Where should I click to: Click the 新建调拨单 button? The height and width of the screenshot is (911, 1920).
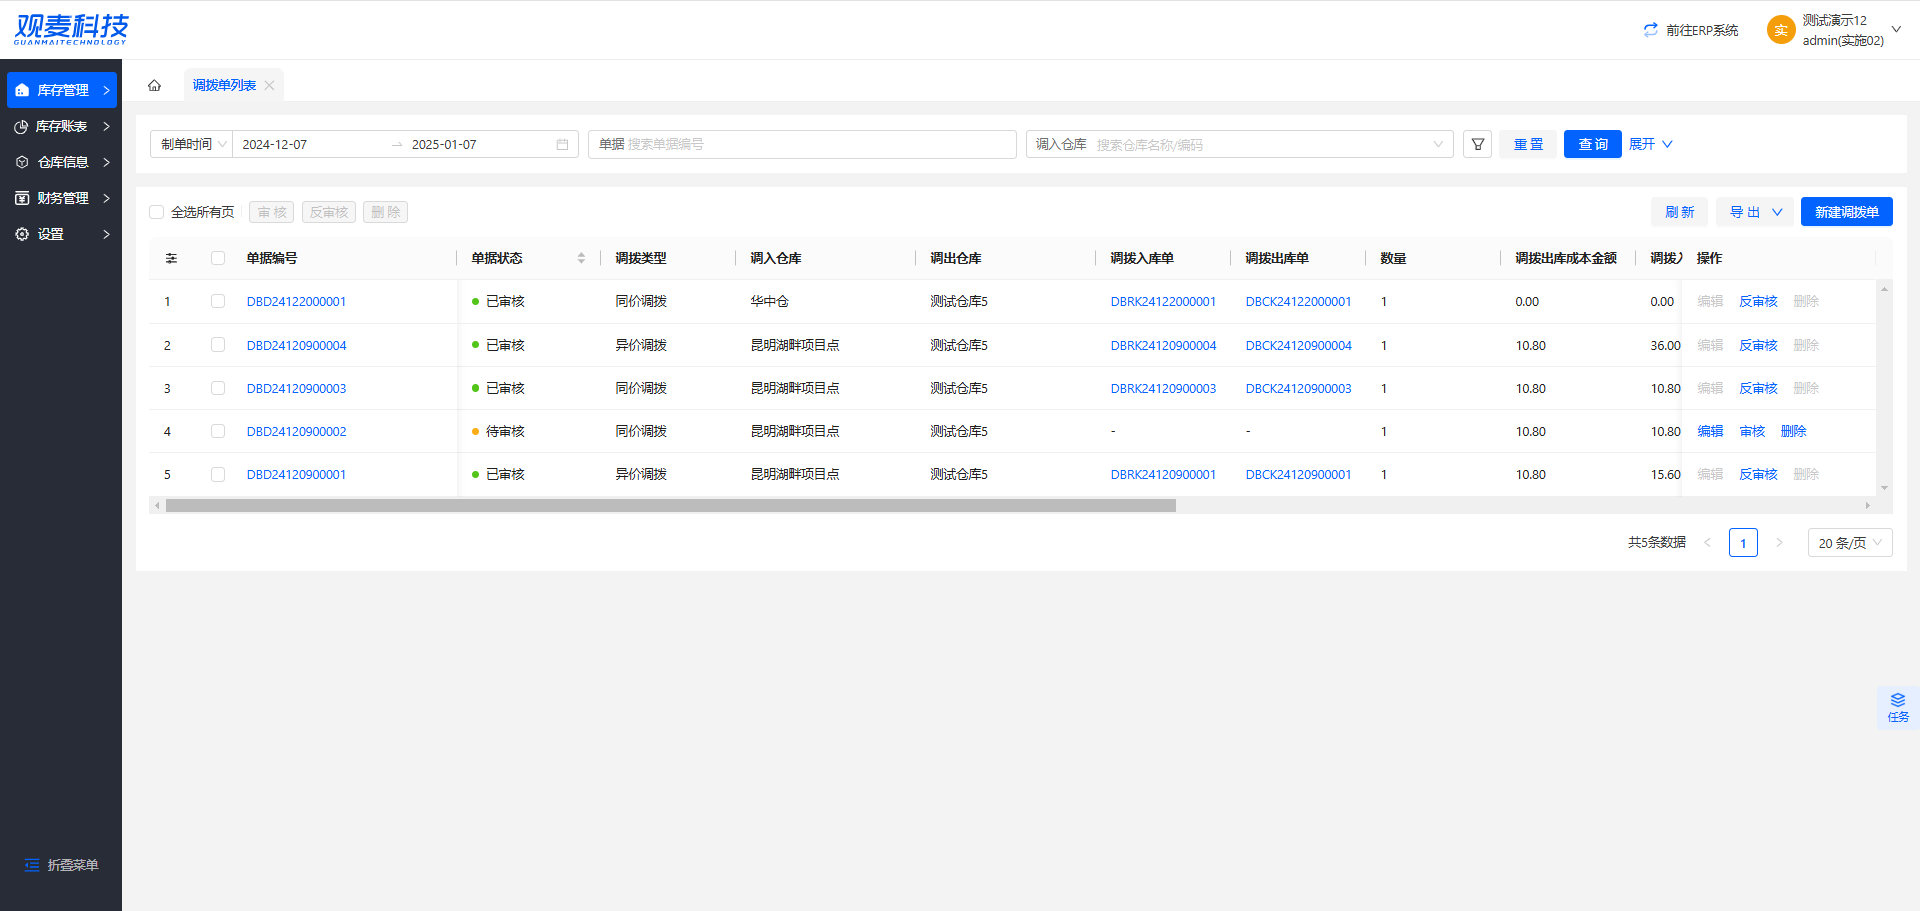tap(1846, 212)
